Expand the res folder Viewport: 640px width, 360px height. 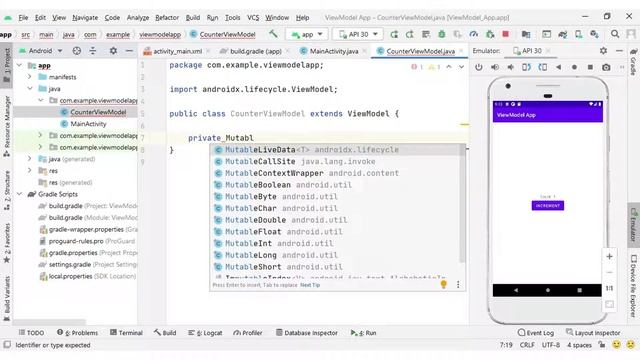click(29, 170)
